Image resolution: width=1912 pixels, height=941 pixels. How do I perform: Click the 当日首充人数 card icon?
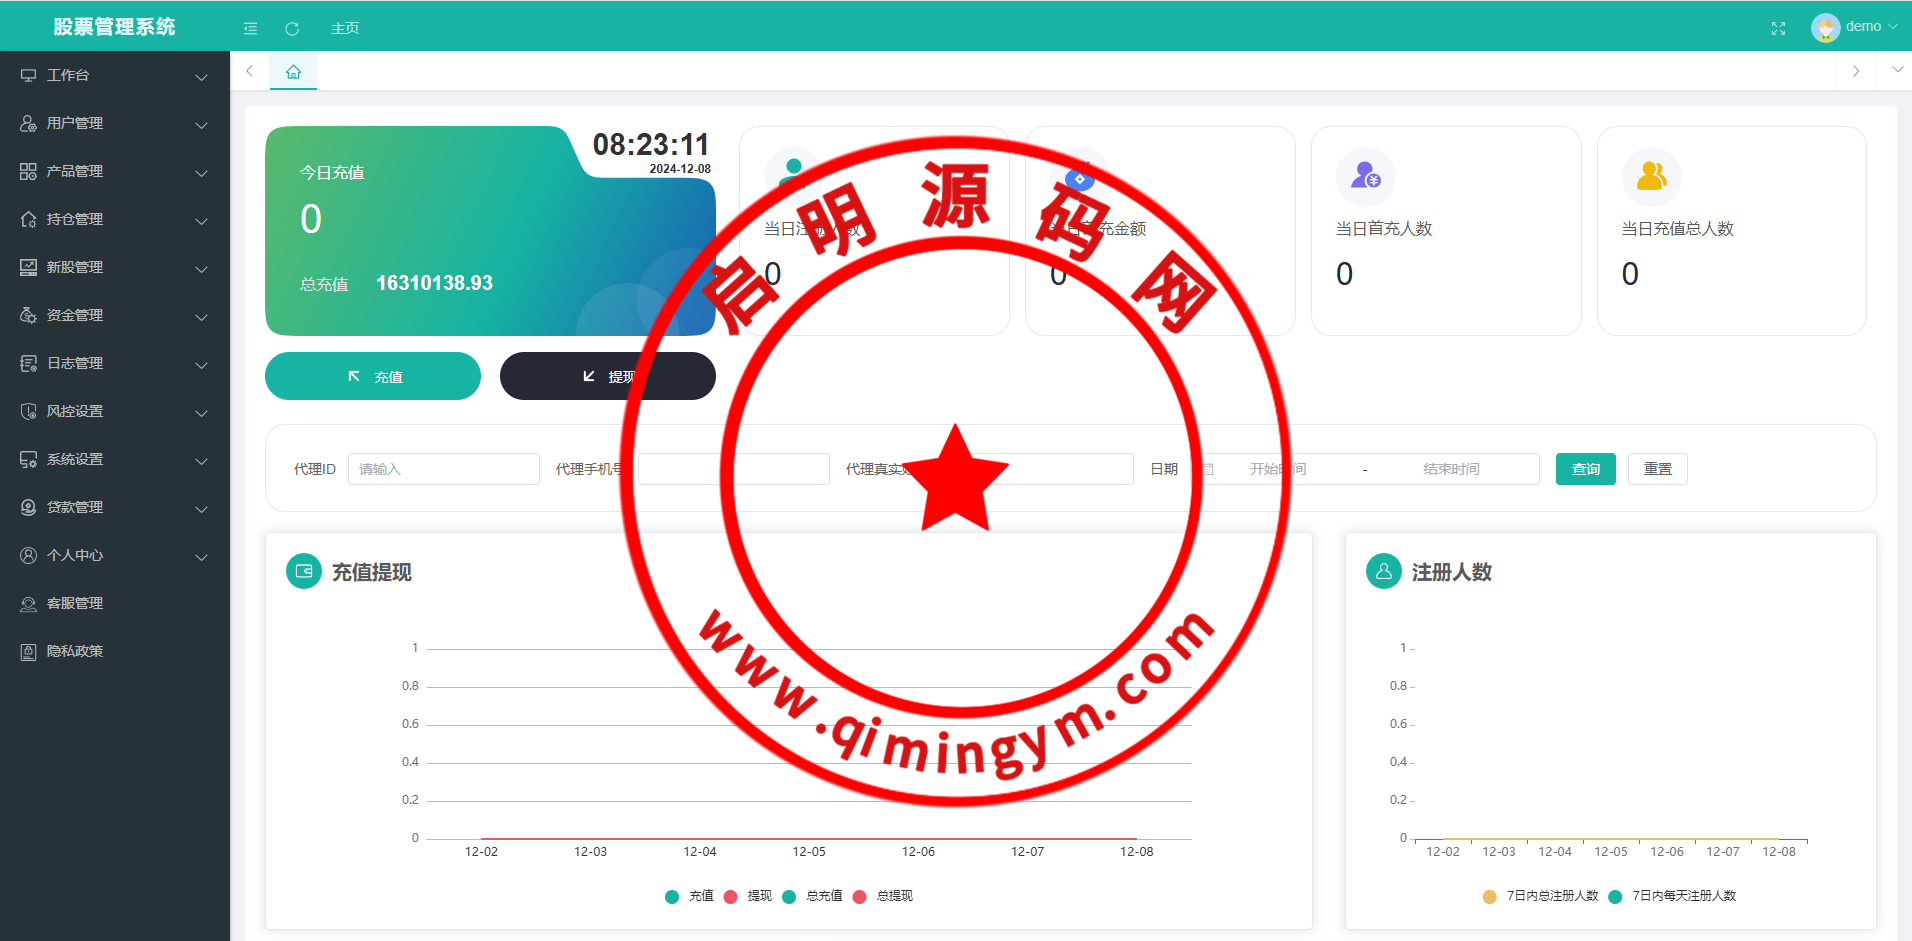click(x=1365, y=176)
